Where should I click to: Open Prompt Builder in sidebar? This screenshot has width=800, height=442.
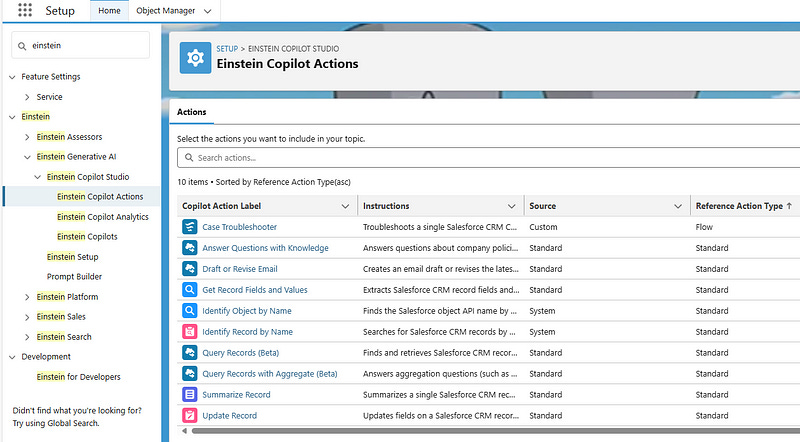pos(74,277)
